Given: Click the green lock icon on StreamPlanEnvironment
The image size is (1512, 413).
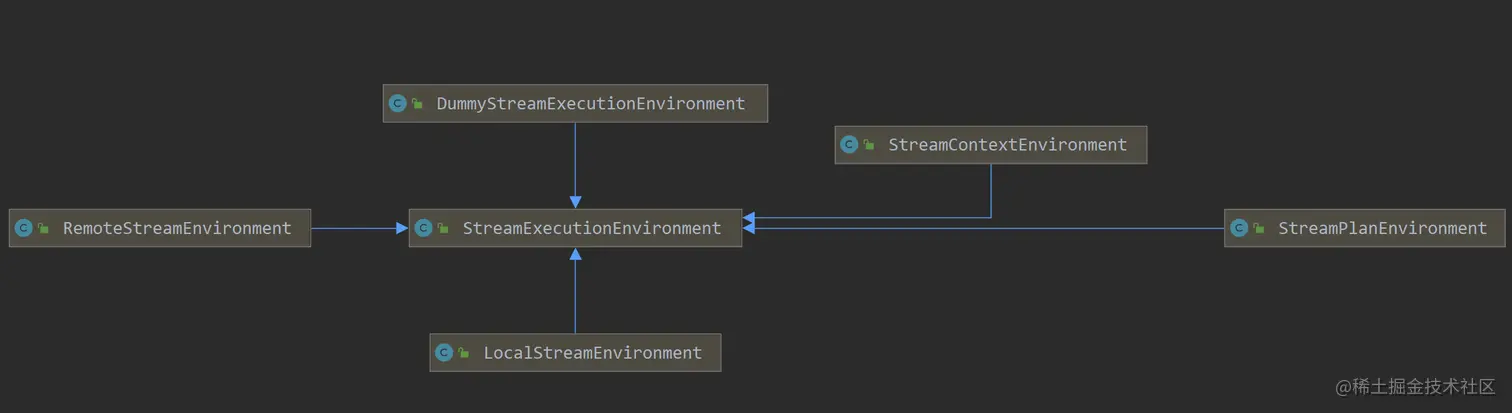Looking at the screenshot, I should pyautogui.click(x=1259, y=229).
